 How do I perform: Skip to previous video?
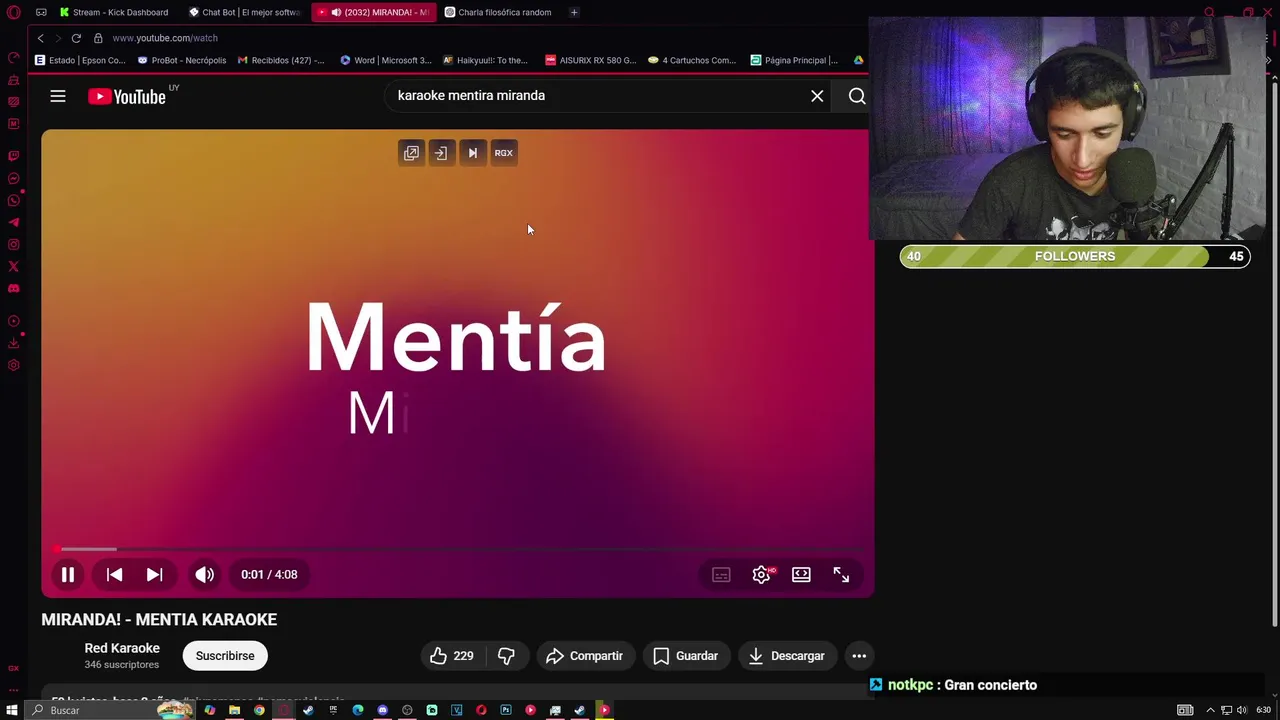(114, 575)
